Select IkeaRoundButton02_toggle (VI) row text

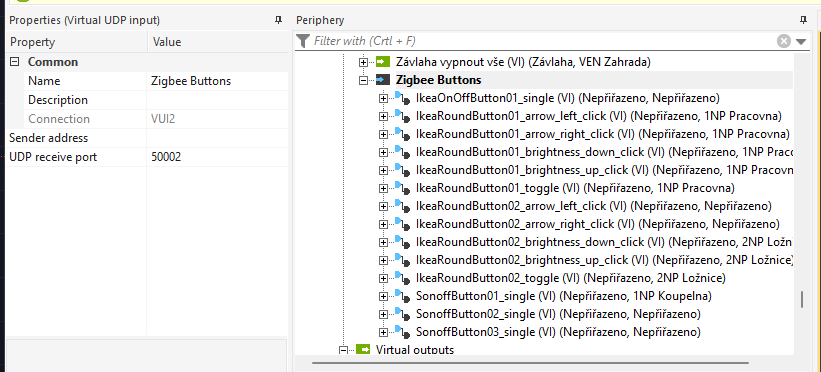pos(570,278)
